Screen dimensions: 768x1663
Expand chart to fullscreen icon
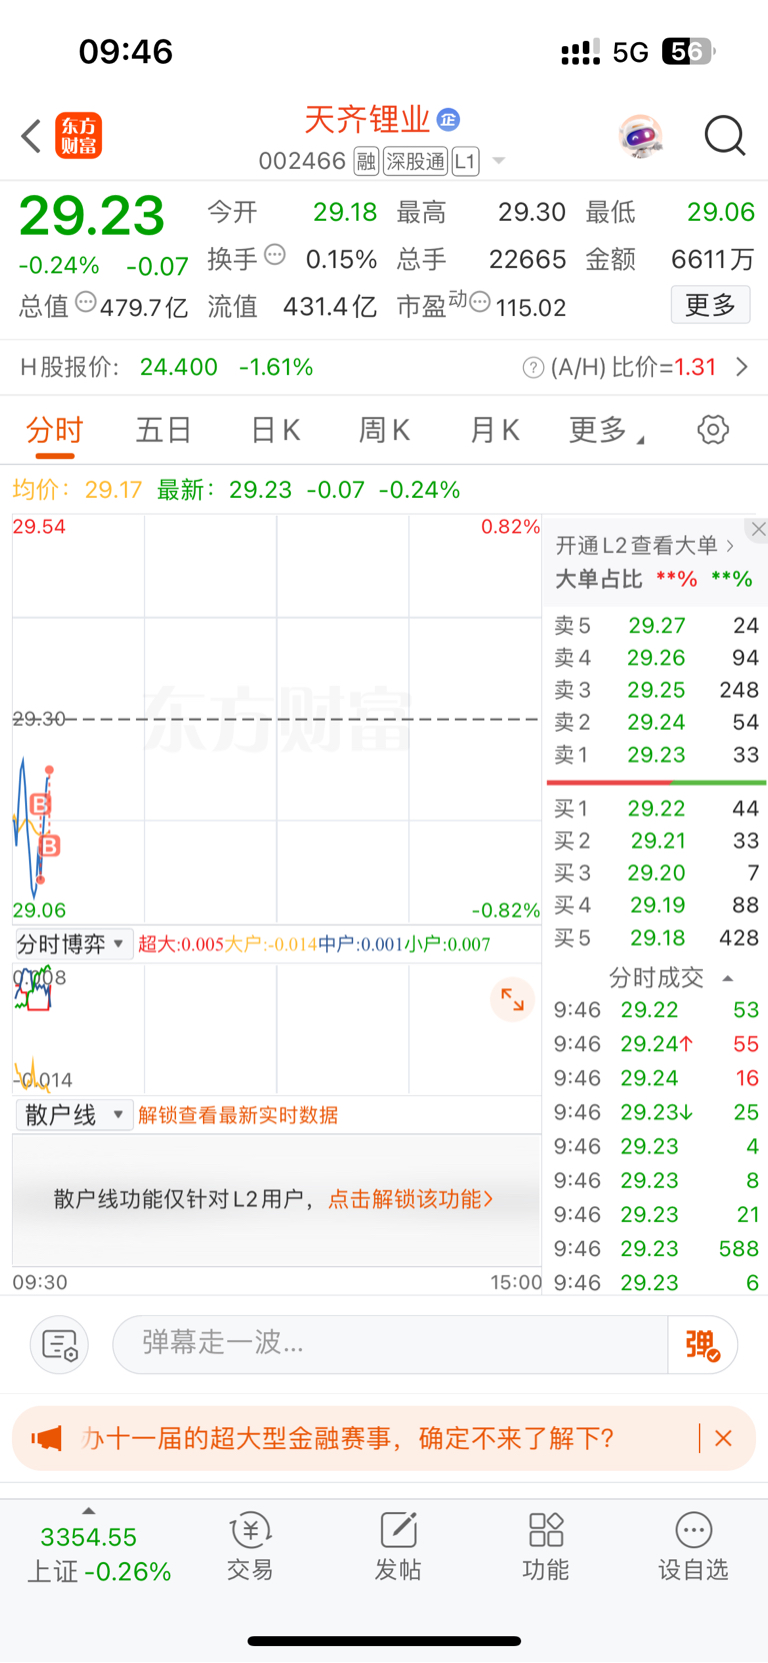coord(513,999)
